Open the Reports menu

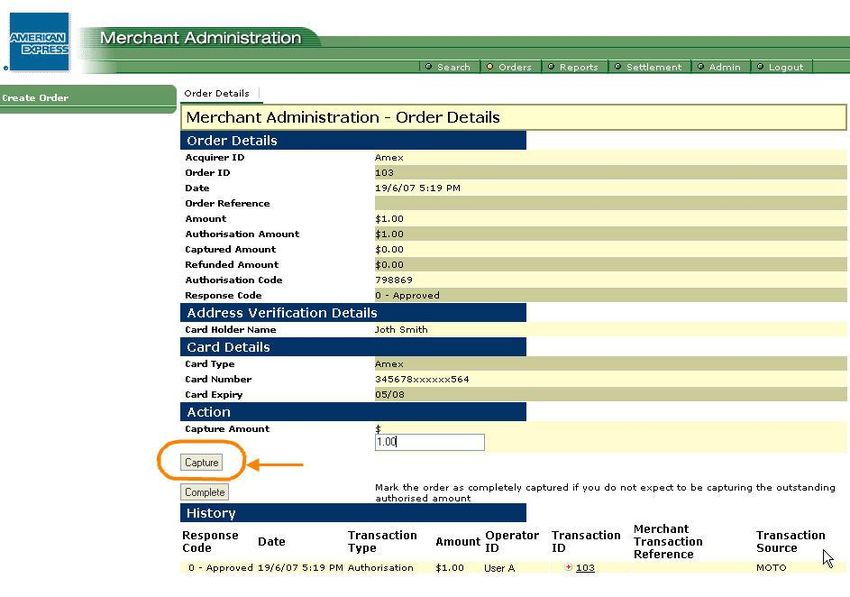574,67
